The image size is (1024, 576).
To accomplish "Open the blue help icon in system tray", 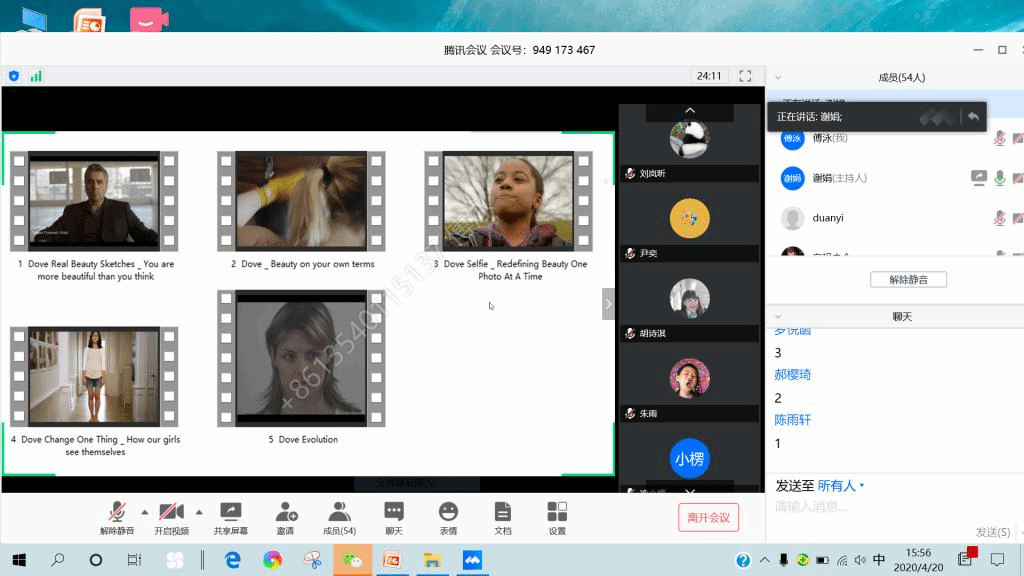I will tap(743, 560).
